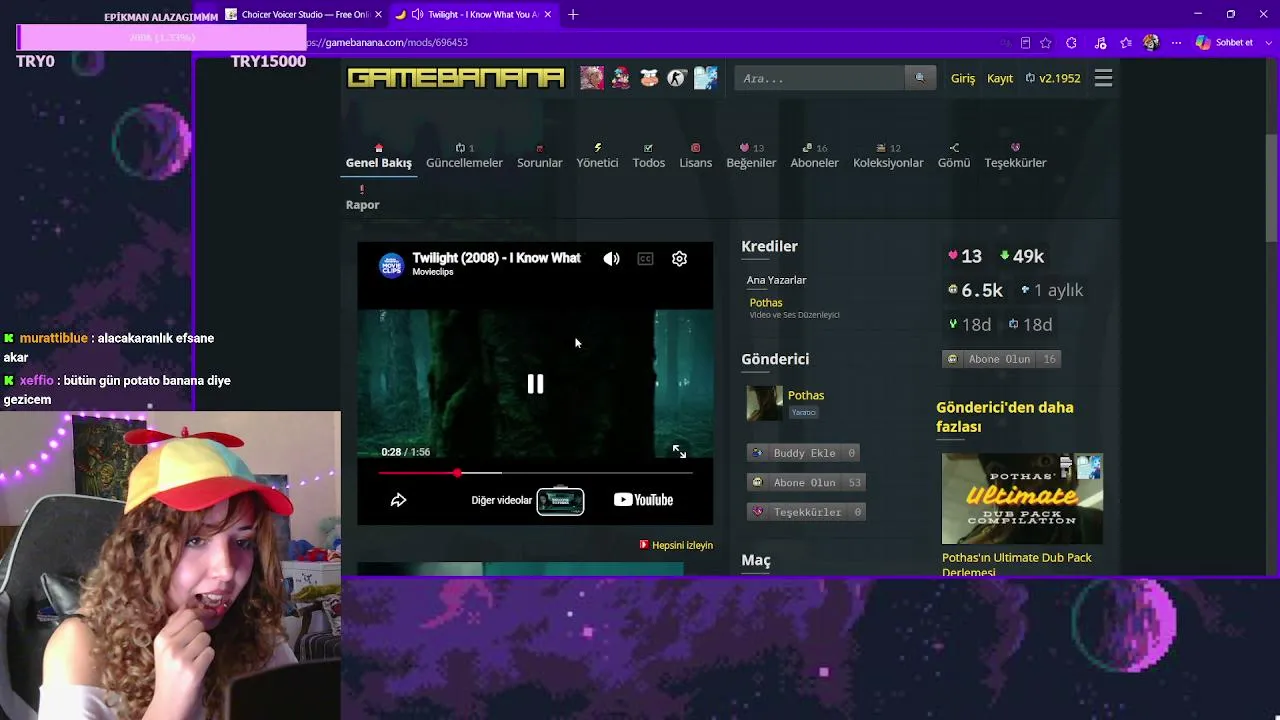This screenshot has width=1280, height=720.
Task: Open the Counter-Strike game shortcut icon
Action: (x=677, y=78)
